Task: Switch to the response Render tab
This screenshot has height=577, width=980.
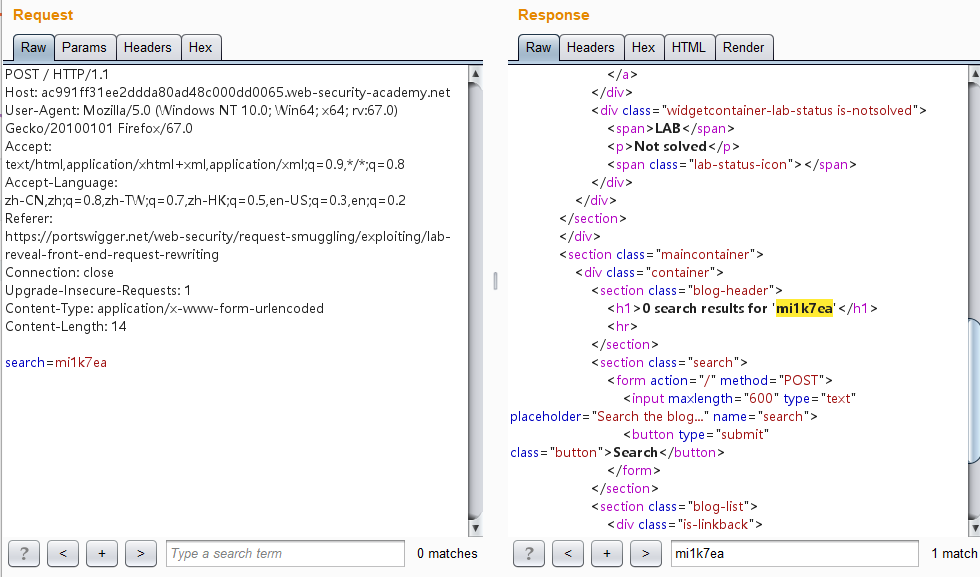Action: point(743,47)
